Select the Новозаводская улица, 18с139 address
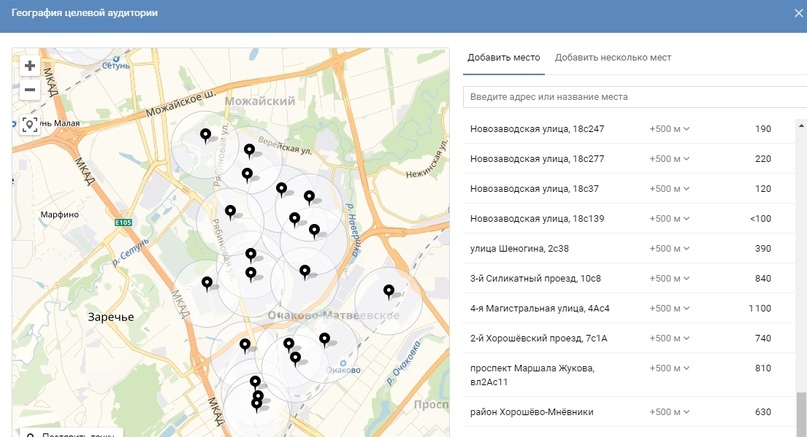807x437 pixels. 537,218
